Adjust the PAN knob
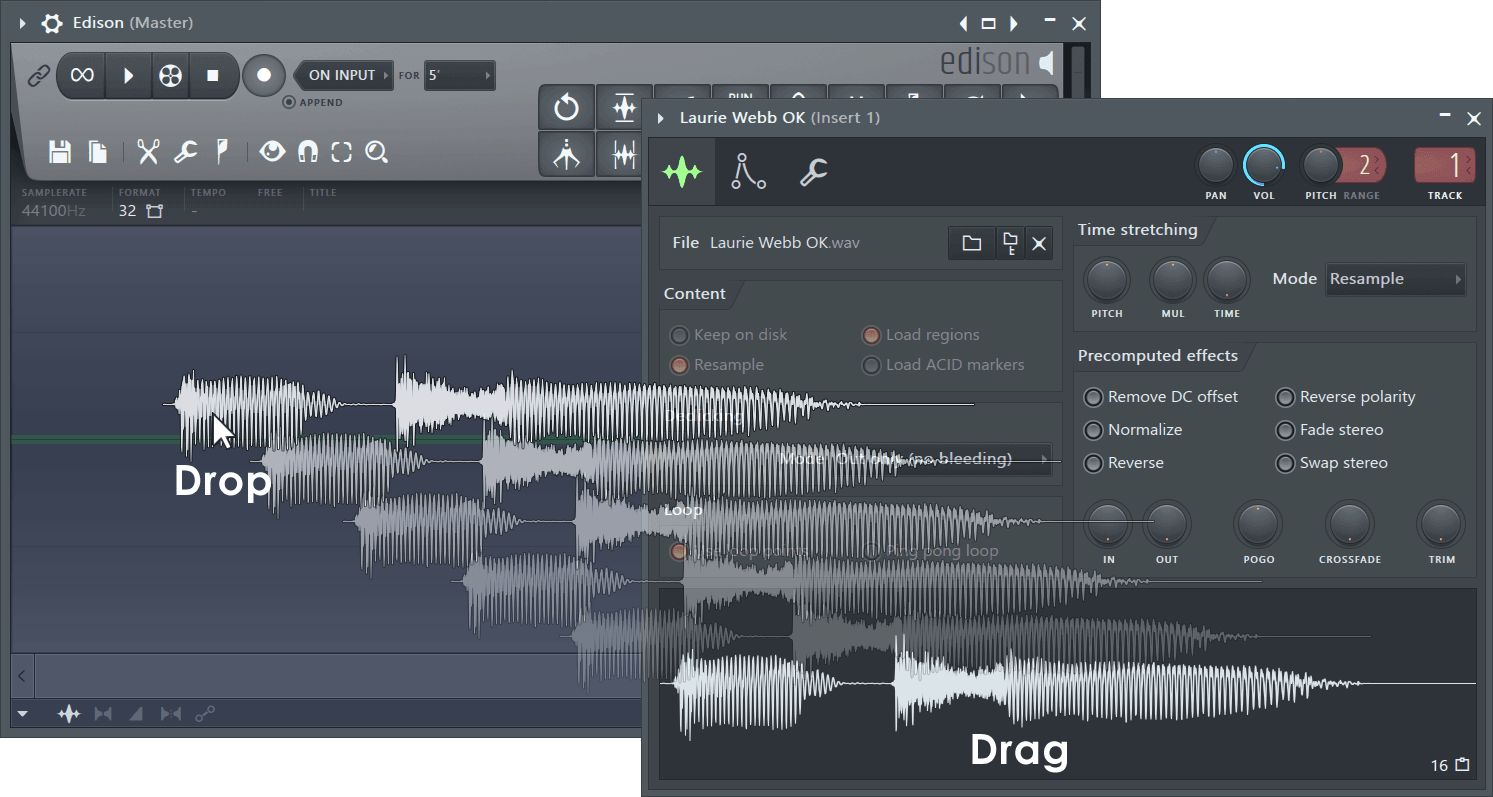This screenshot has height=797, width=1493. point(1216,165)
